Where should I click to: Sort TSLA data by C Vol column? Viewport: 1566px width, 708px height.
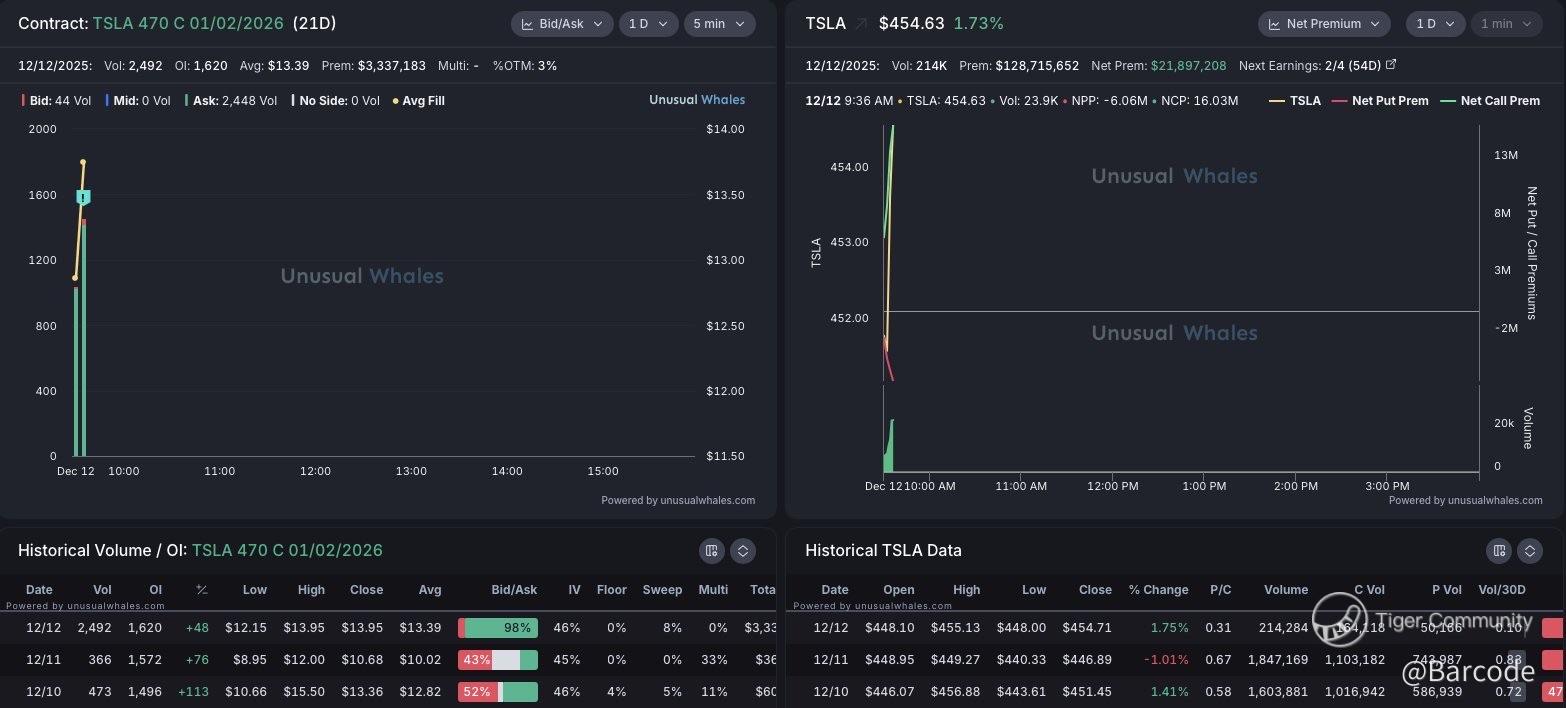(x=1370, y=590)
